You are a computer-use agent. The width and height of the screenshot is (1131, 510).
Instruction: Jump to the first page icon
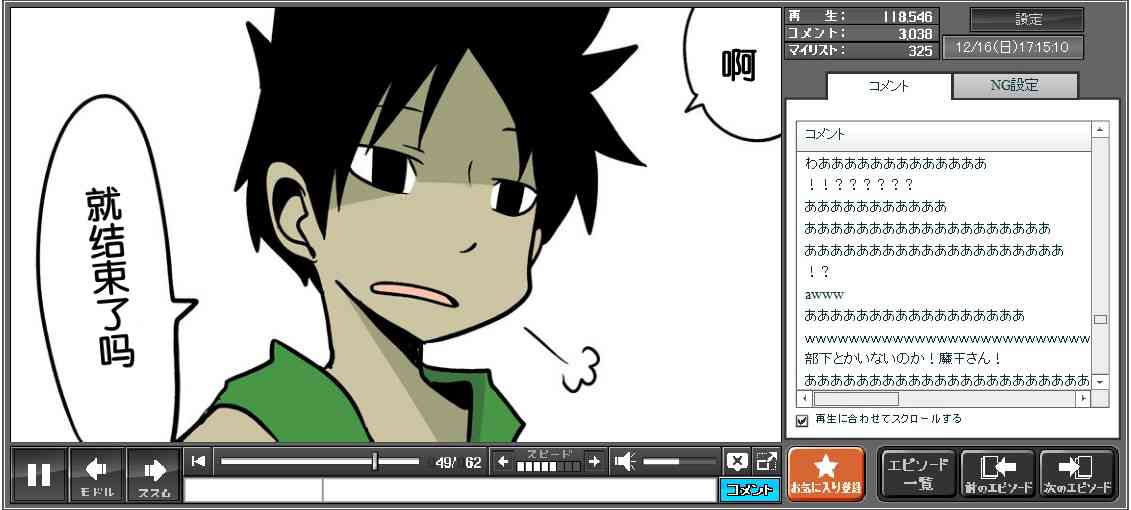pos(199,461)
